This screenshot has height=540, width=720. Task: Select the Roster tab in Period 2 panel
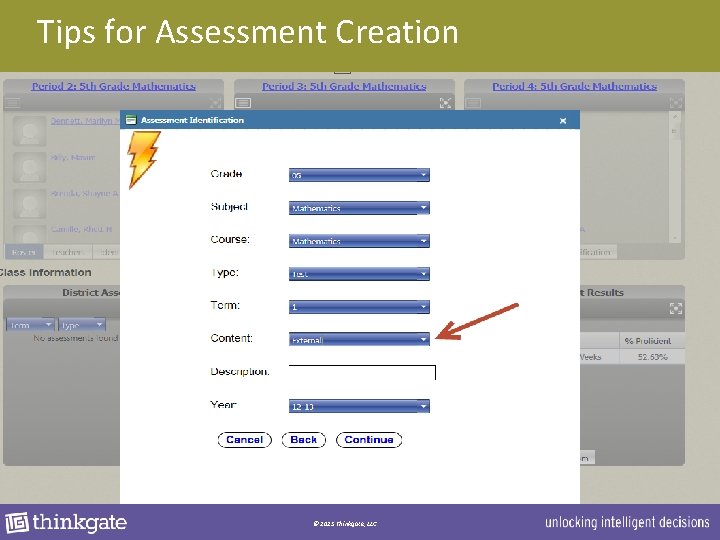[x=24, y=252]
